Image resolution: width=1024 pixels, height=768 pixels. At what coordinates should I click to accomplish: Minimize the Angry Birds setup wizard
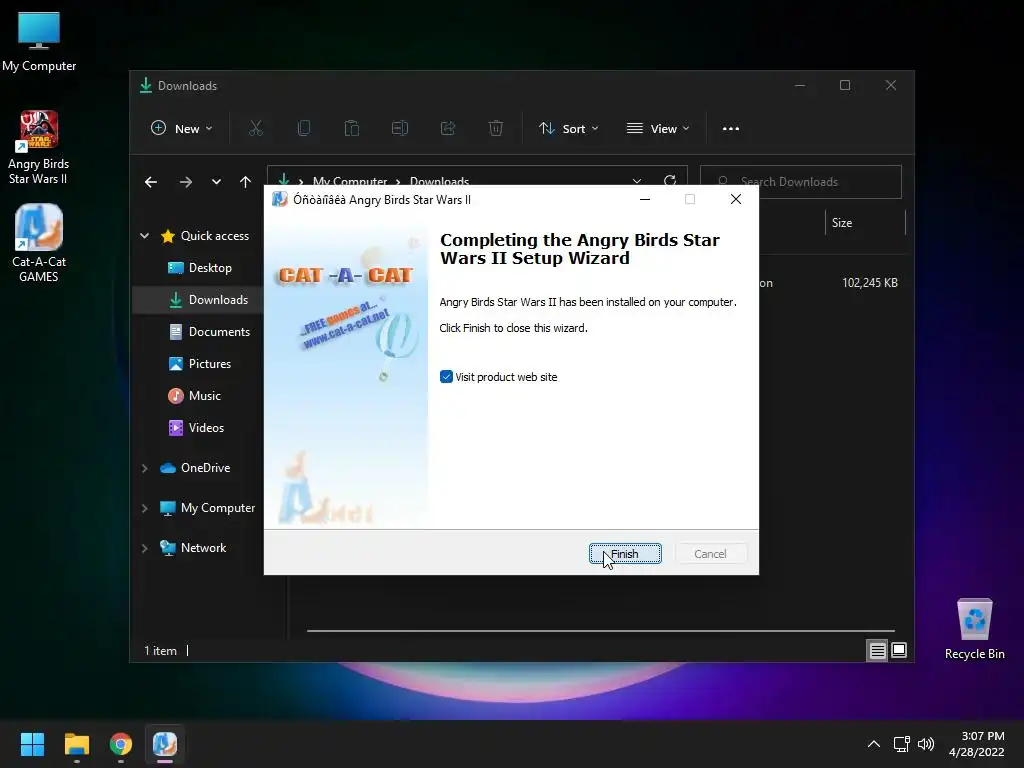645,199
